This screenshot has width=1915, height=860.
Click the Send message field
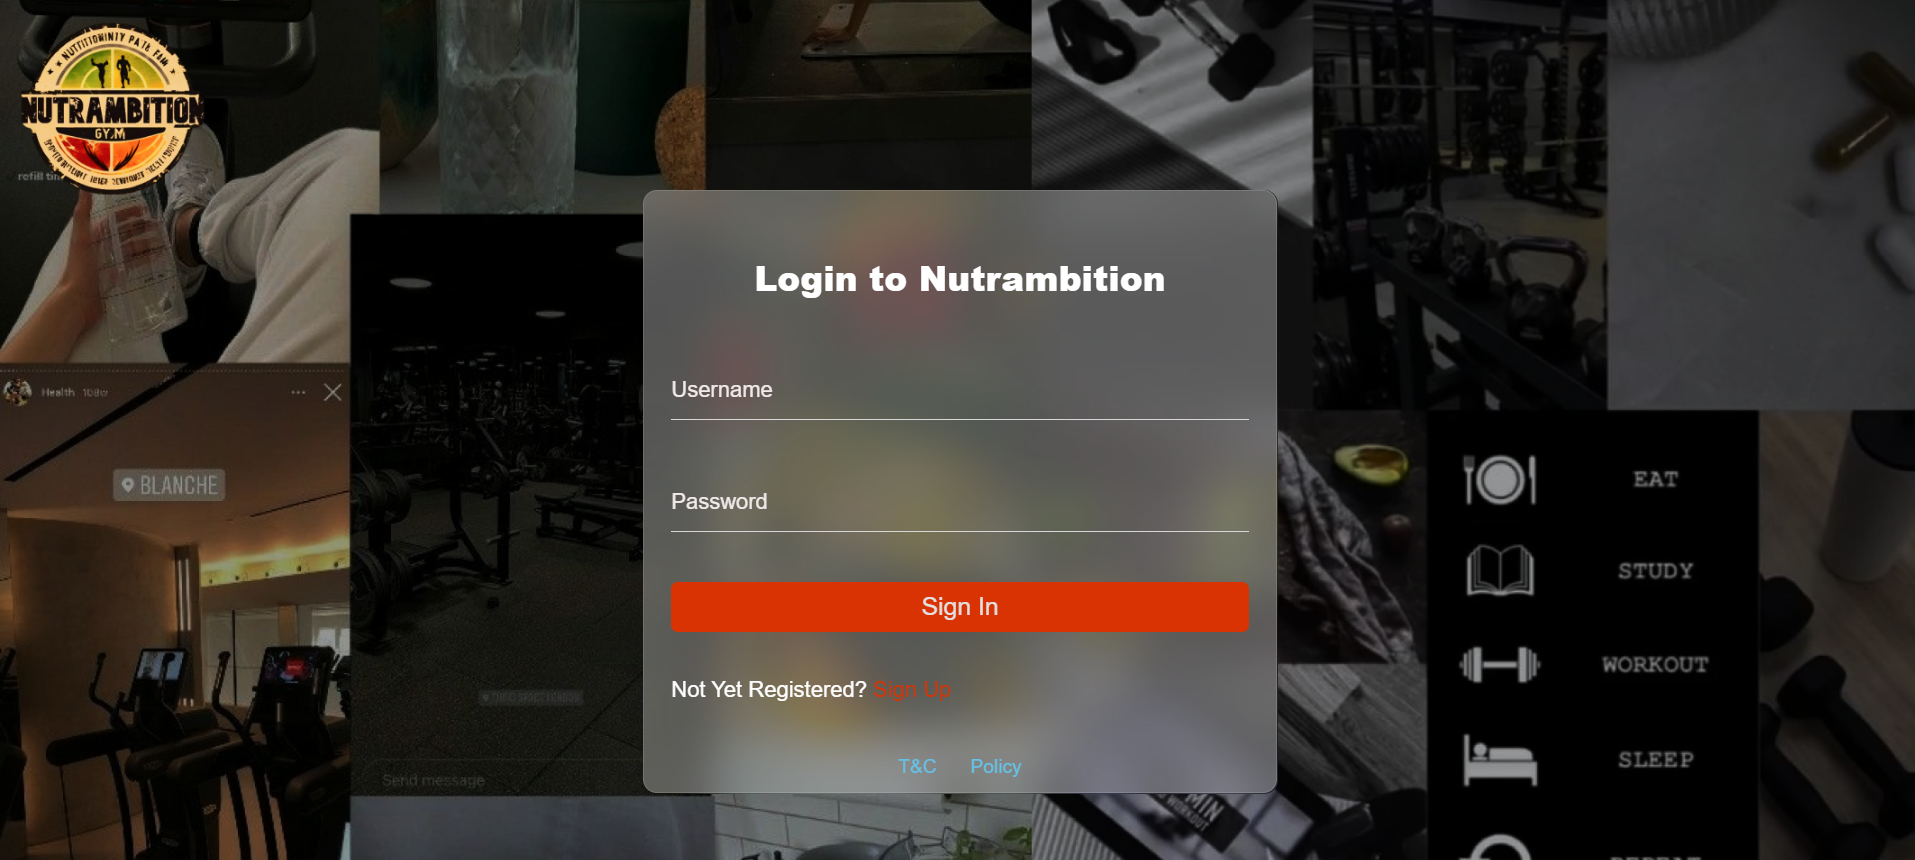[496, 780]
